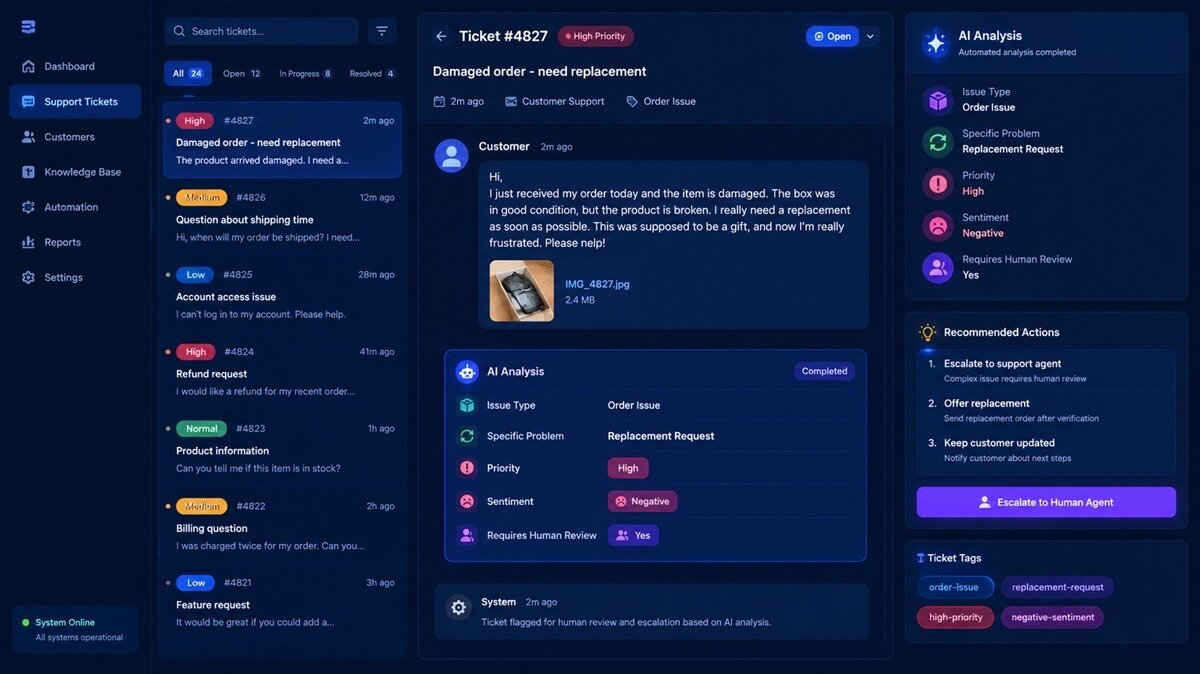Open ticket #4825 Account access issue
Screen dimensions: 1200x674
[283, 294]
